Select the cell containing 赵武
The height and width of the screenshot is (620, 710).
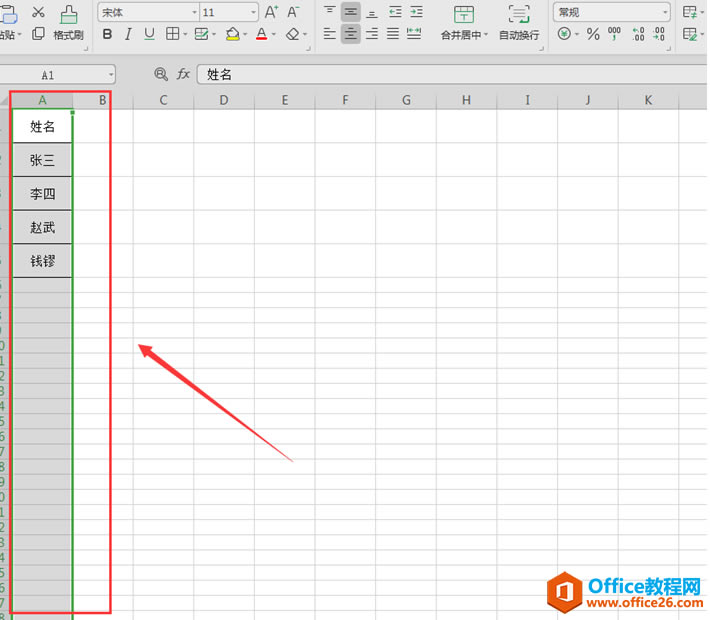[42, 227]
